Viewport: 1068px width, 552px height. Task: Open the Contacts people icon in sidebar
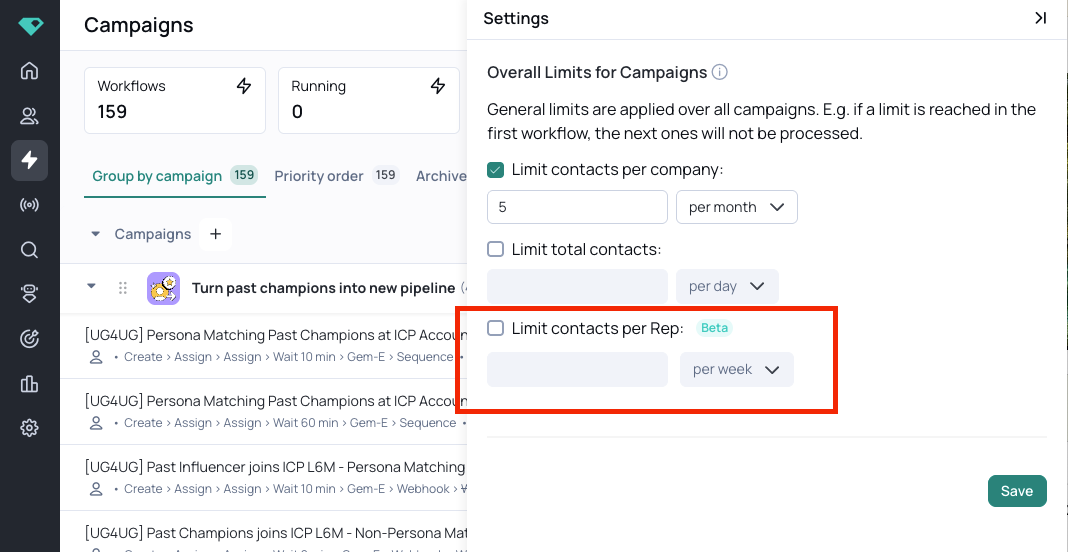tap(29, 116)
